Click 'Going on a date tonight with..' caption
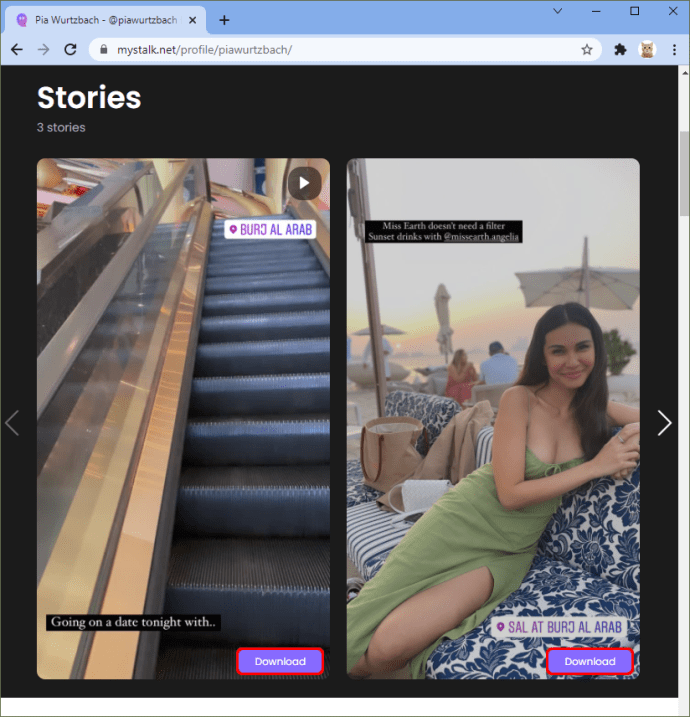Image resolution: width=690 pixels, height=717 pixels. pyautogui.click(x=133, y=622)
